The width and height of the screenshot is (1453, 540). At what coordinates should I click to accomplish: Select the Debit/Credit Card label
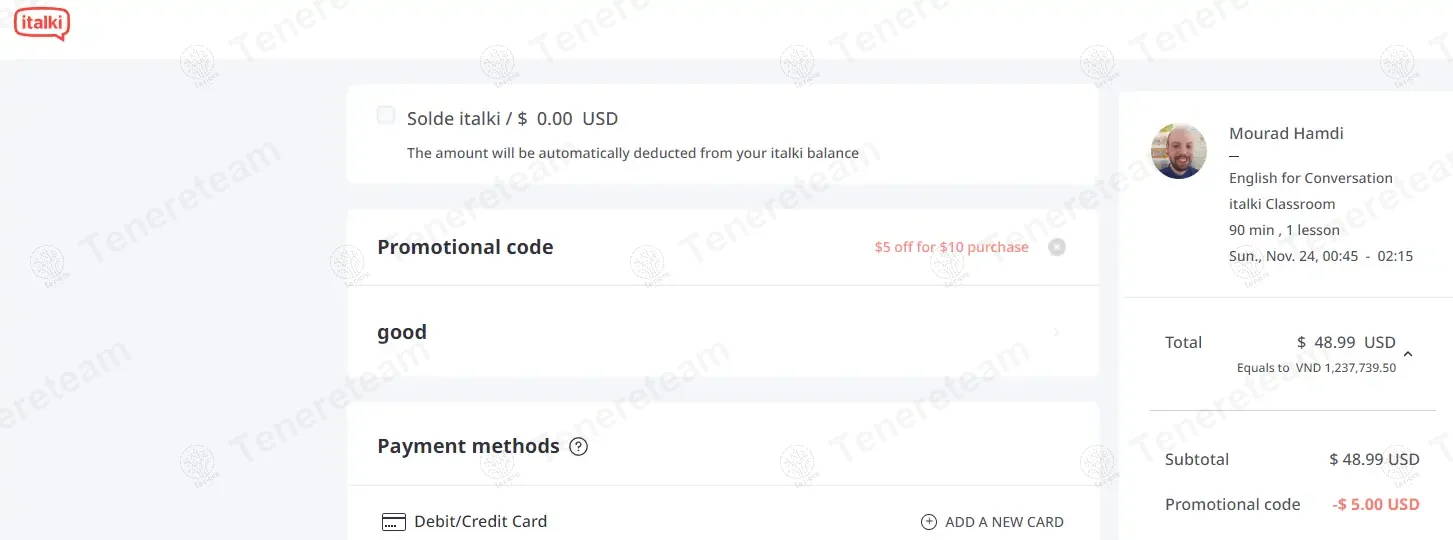[x=480, y=521]
